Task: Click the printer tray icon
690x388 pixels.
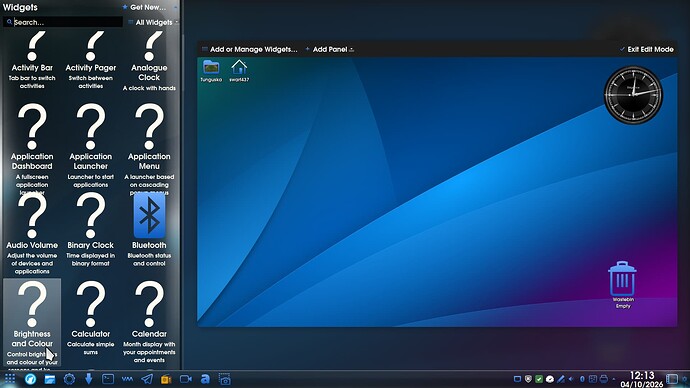Action: tap(604, 379)
